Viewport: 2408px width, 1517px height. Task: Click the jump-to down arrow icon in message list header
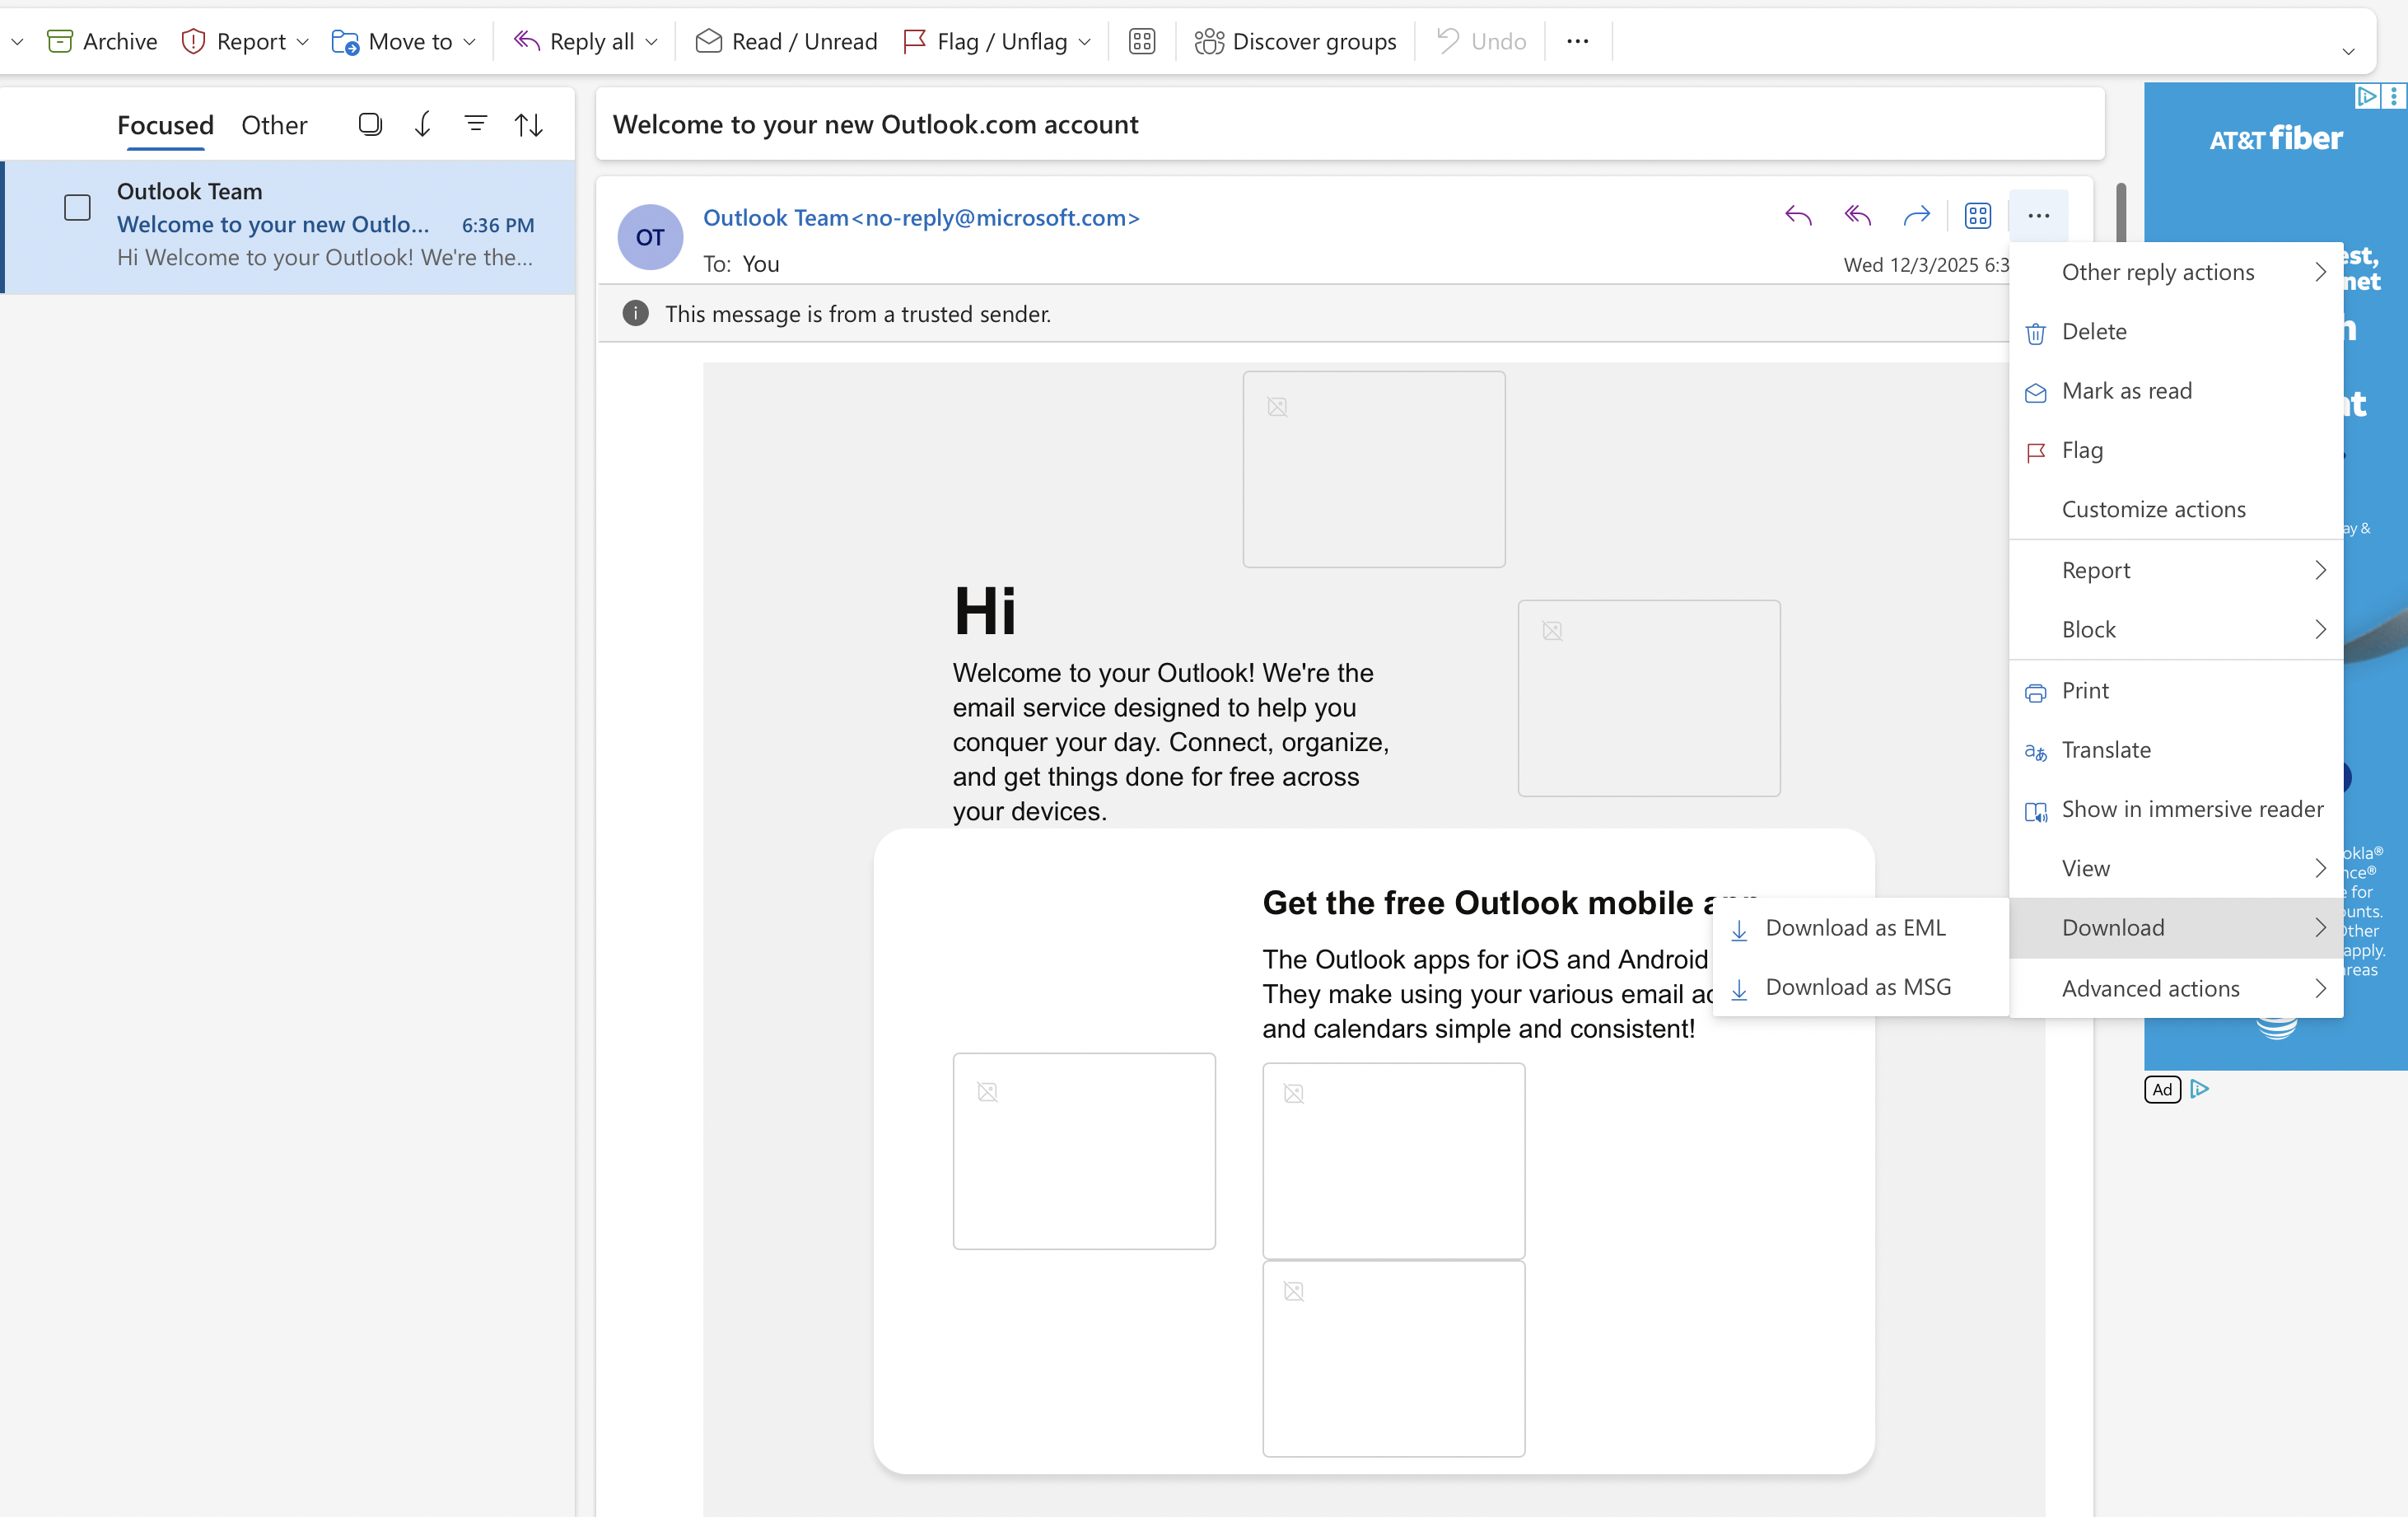pyautogui.click(x=423, y=124)
